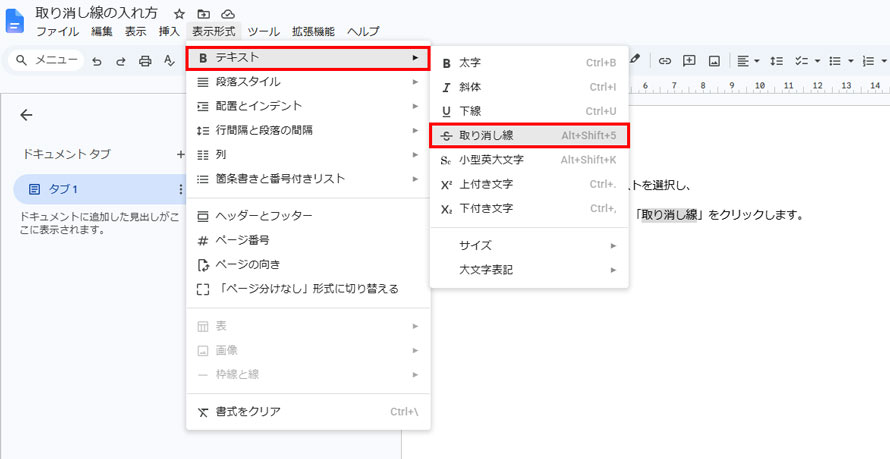Choose 書式をクリア menu item

[x=308, y=411]
